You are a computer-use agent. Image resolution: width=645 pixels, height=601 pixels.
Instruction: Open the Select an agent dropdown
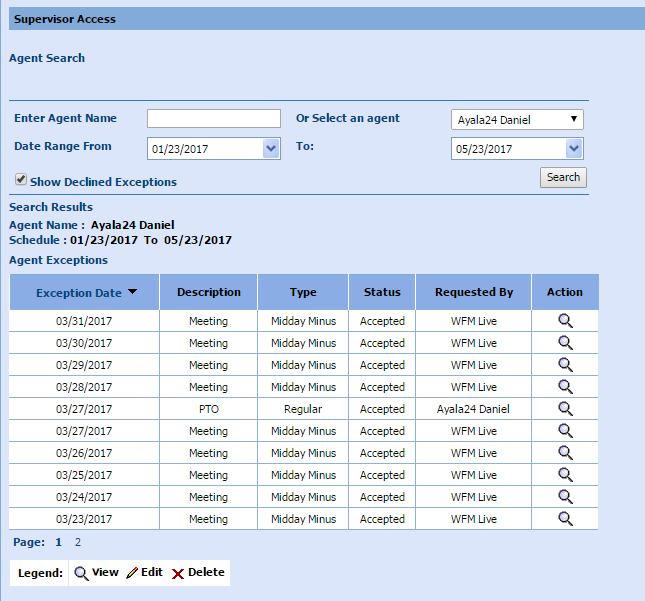[x=517, y=120]
